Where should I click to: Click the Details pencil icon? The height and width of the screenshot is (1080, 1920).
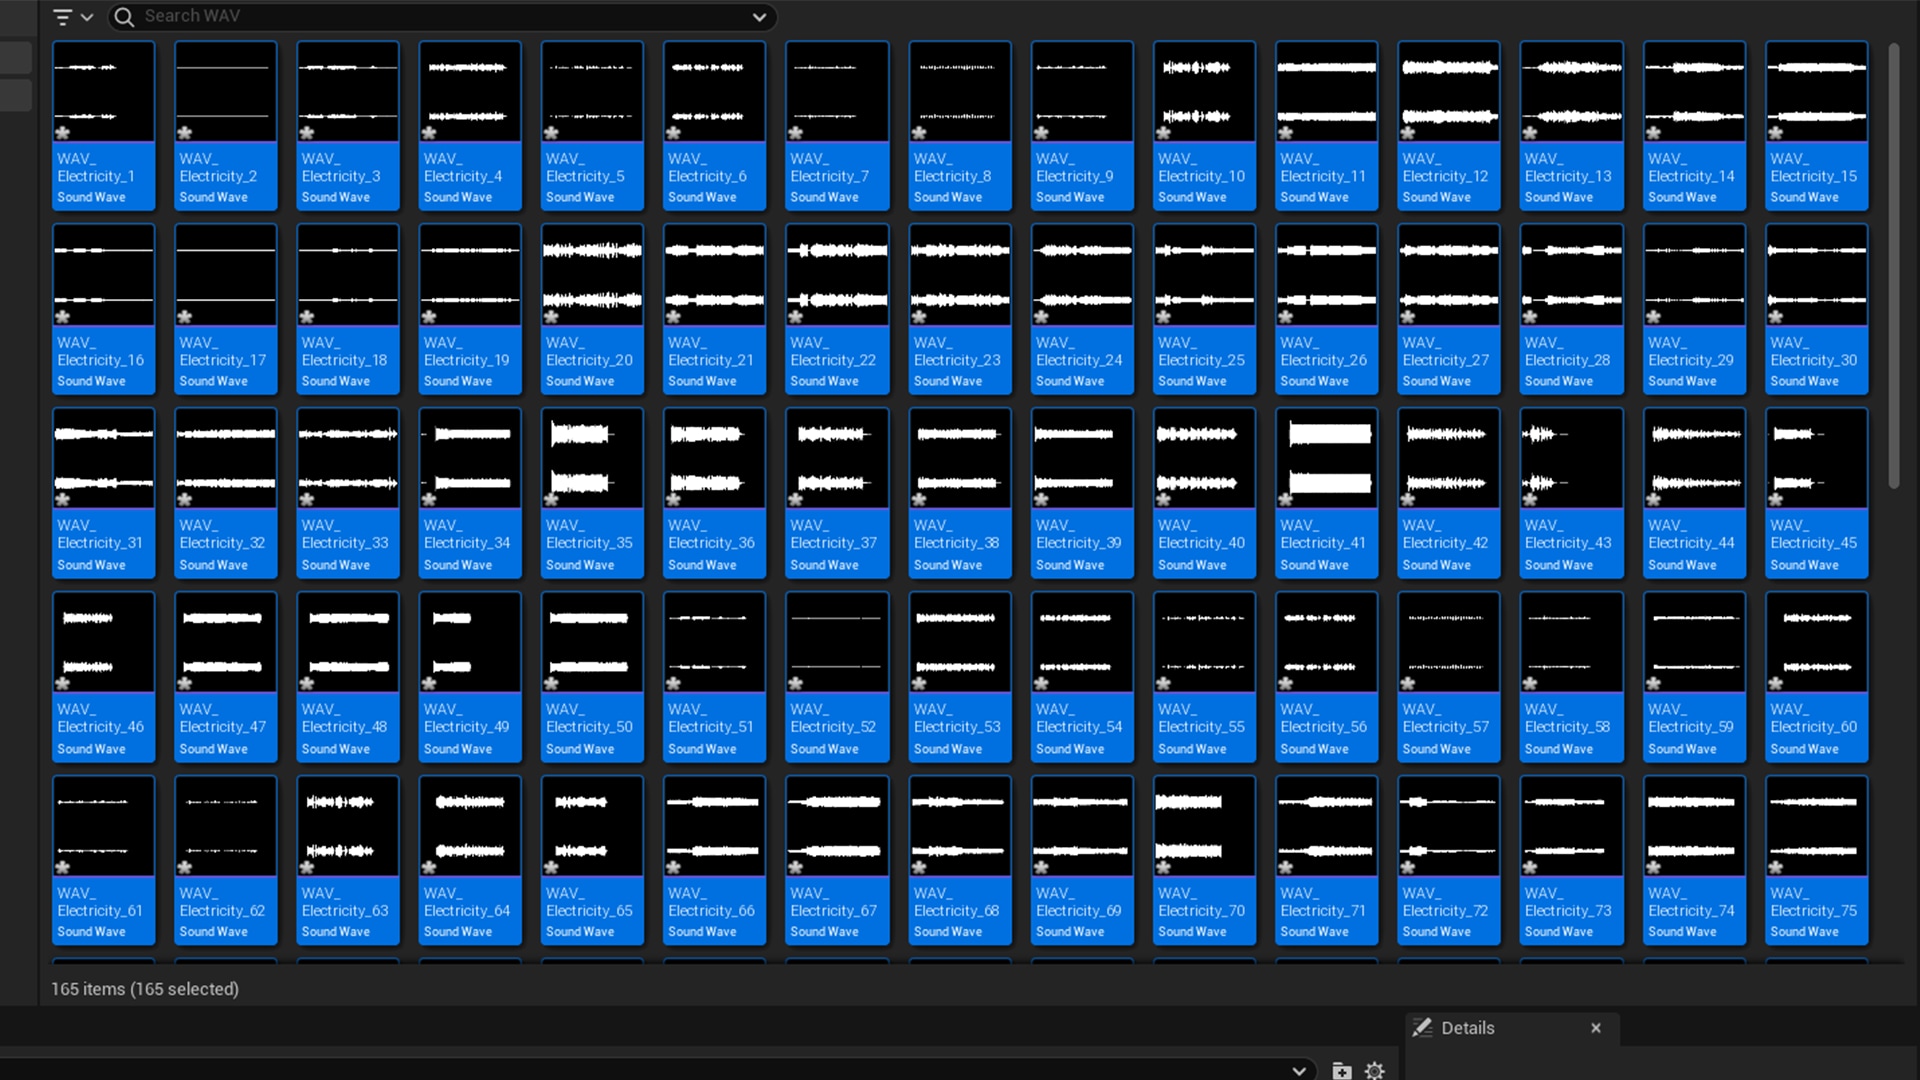click(1422, 1028)
